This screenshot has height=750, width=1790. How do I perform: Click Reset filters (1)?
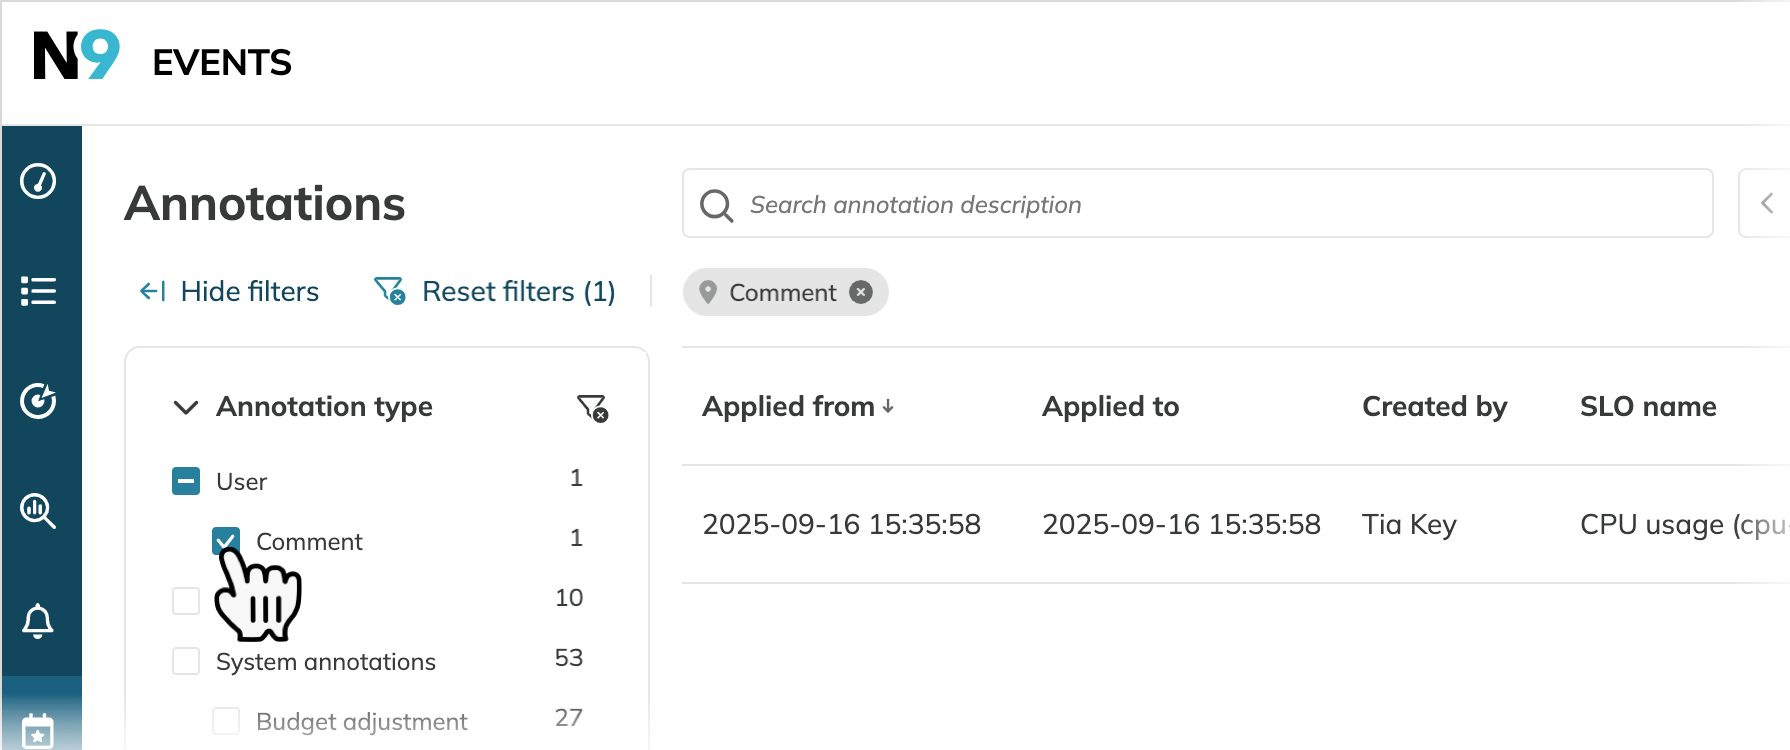(x=495, y=291)
